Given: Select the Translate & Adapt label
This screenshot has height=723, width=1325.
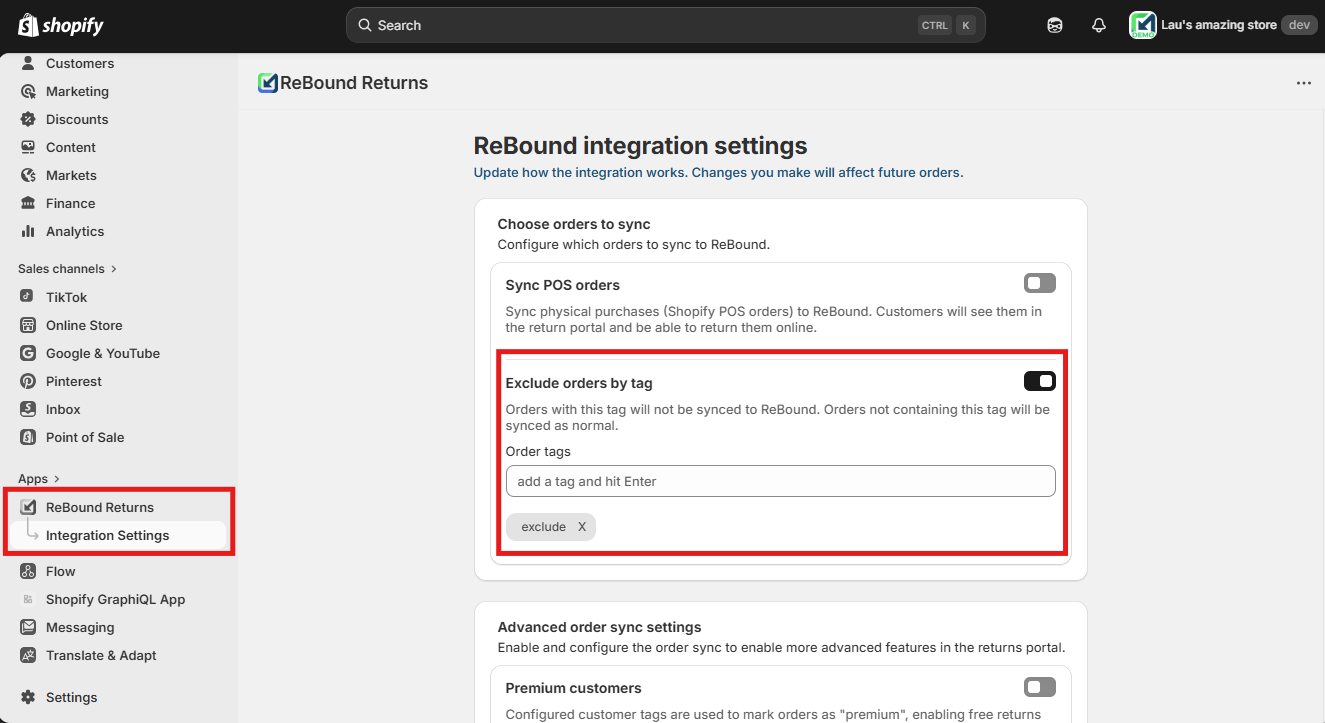Looking at the screenshot, I should click(101, 655).
